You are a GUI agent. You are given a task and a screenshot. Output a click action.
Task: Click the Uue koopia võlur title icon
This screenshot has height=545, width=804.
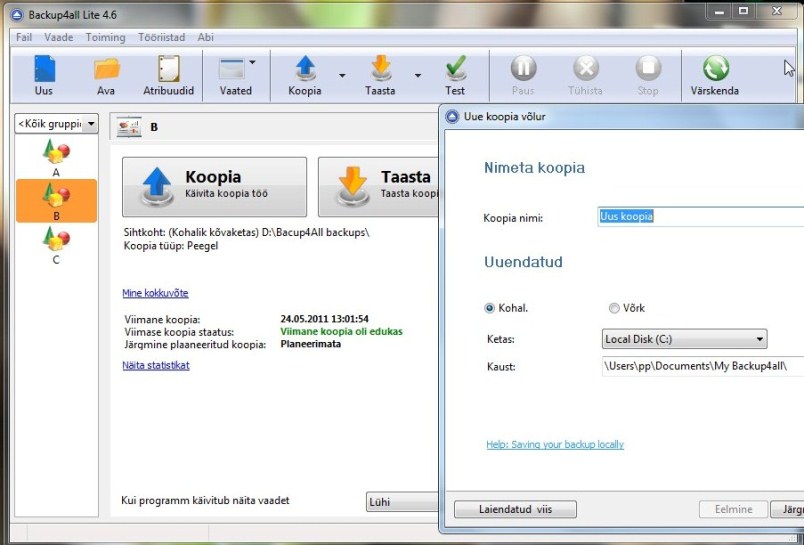coord(452,116)
